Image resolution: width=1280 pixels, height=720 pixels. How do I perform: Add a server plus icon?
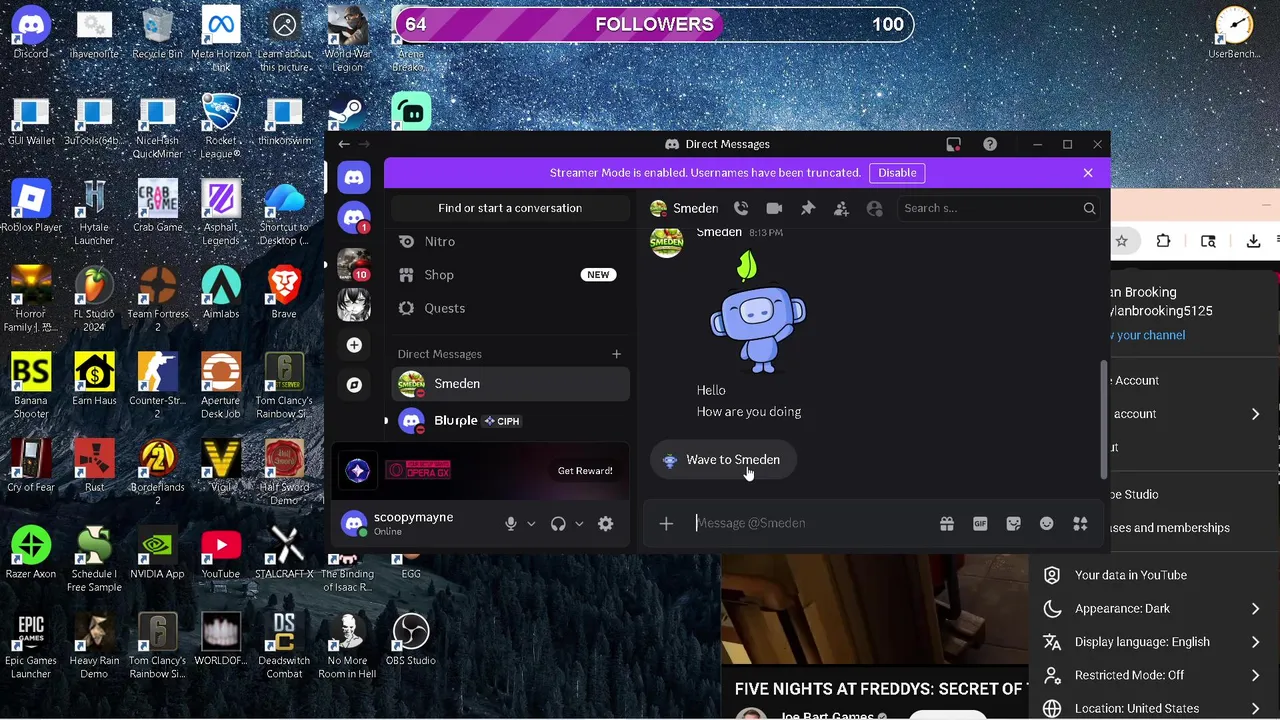[x=354, y=345]
